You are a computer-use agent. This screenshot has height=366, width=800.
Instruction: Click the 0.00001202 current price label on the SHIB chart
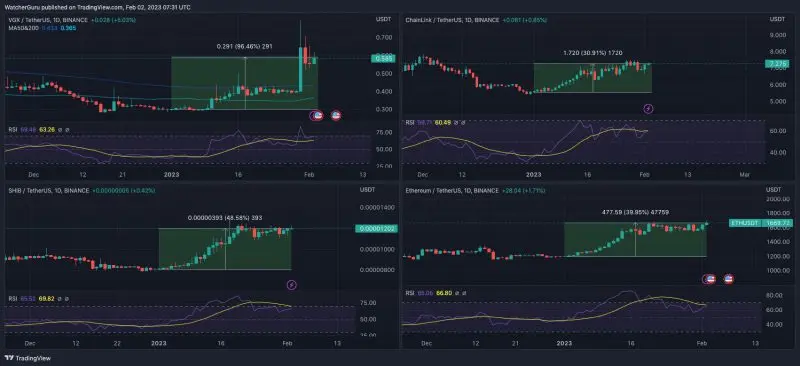coord(376,229)
